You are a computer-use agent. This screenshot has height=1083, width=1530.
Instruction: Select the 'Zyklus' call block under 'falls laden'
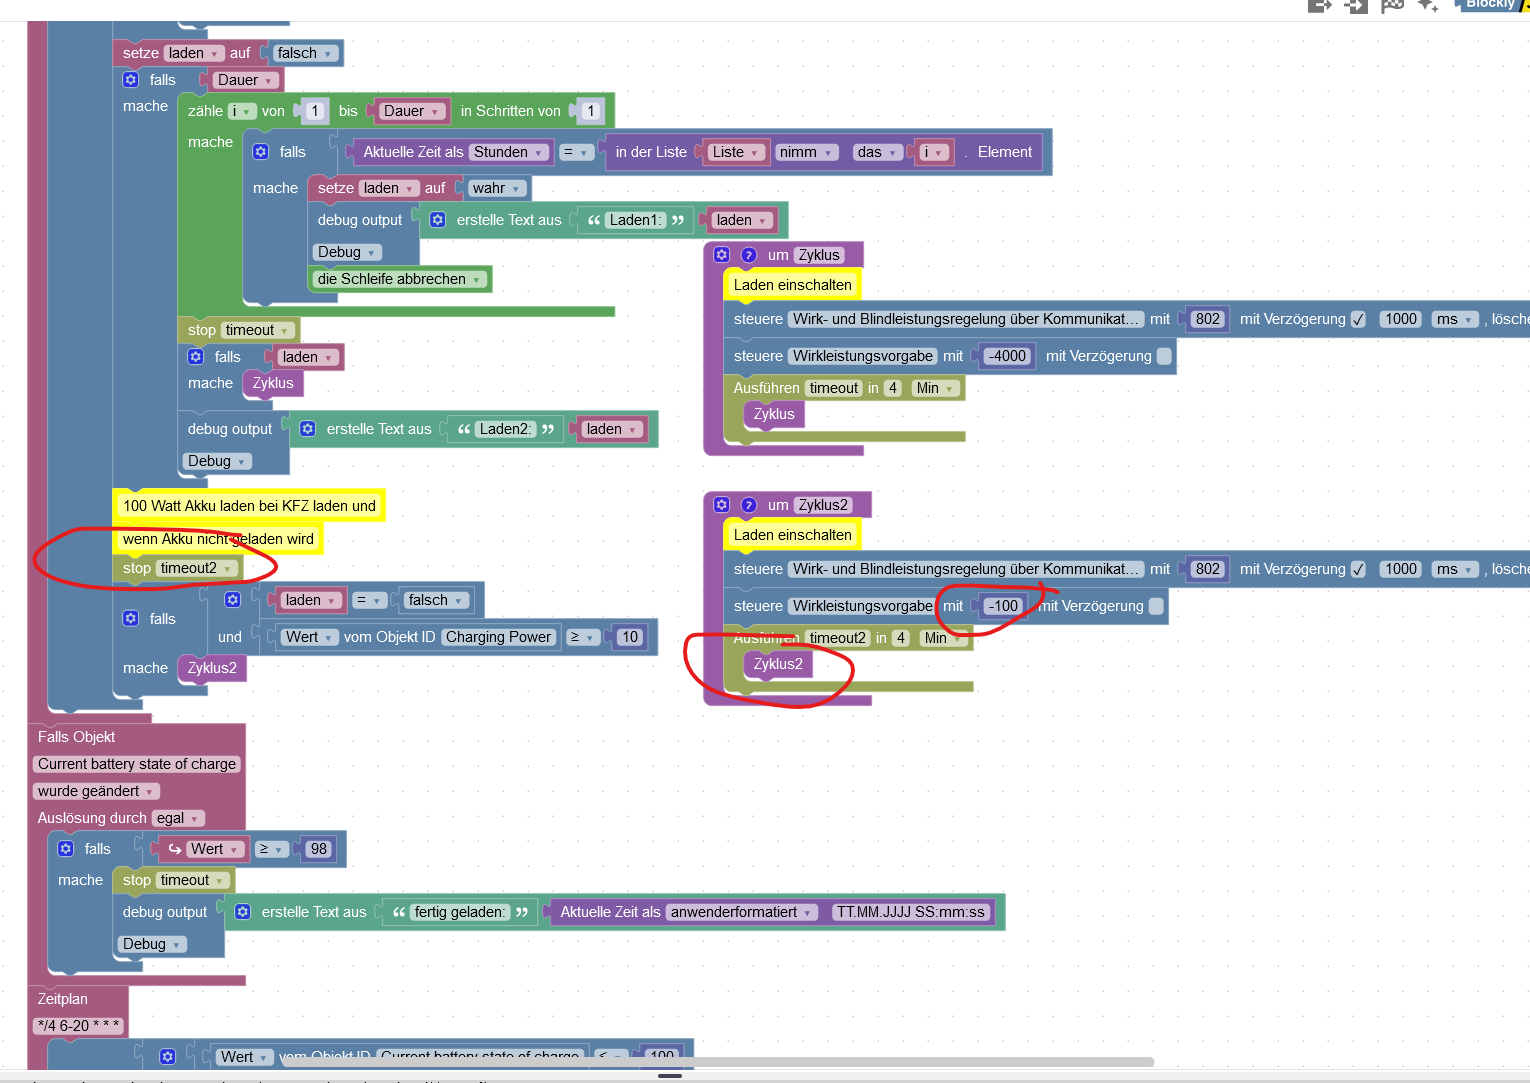(273, 384)
